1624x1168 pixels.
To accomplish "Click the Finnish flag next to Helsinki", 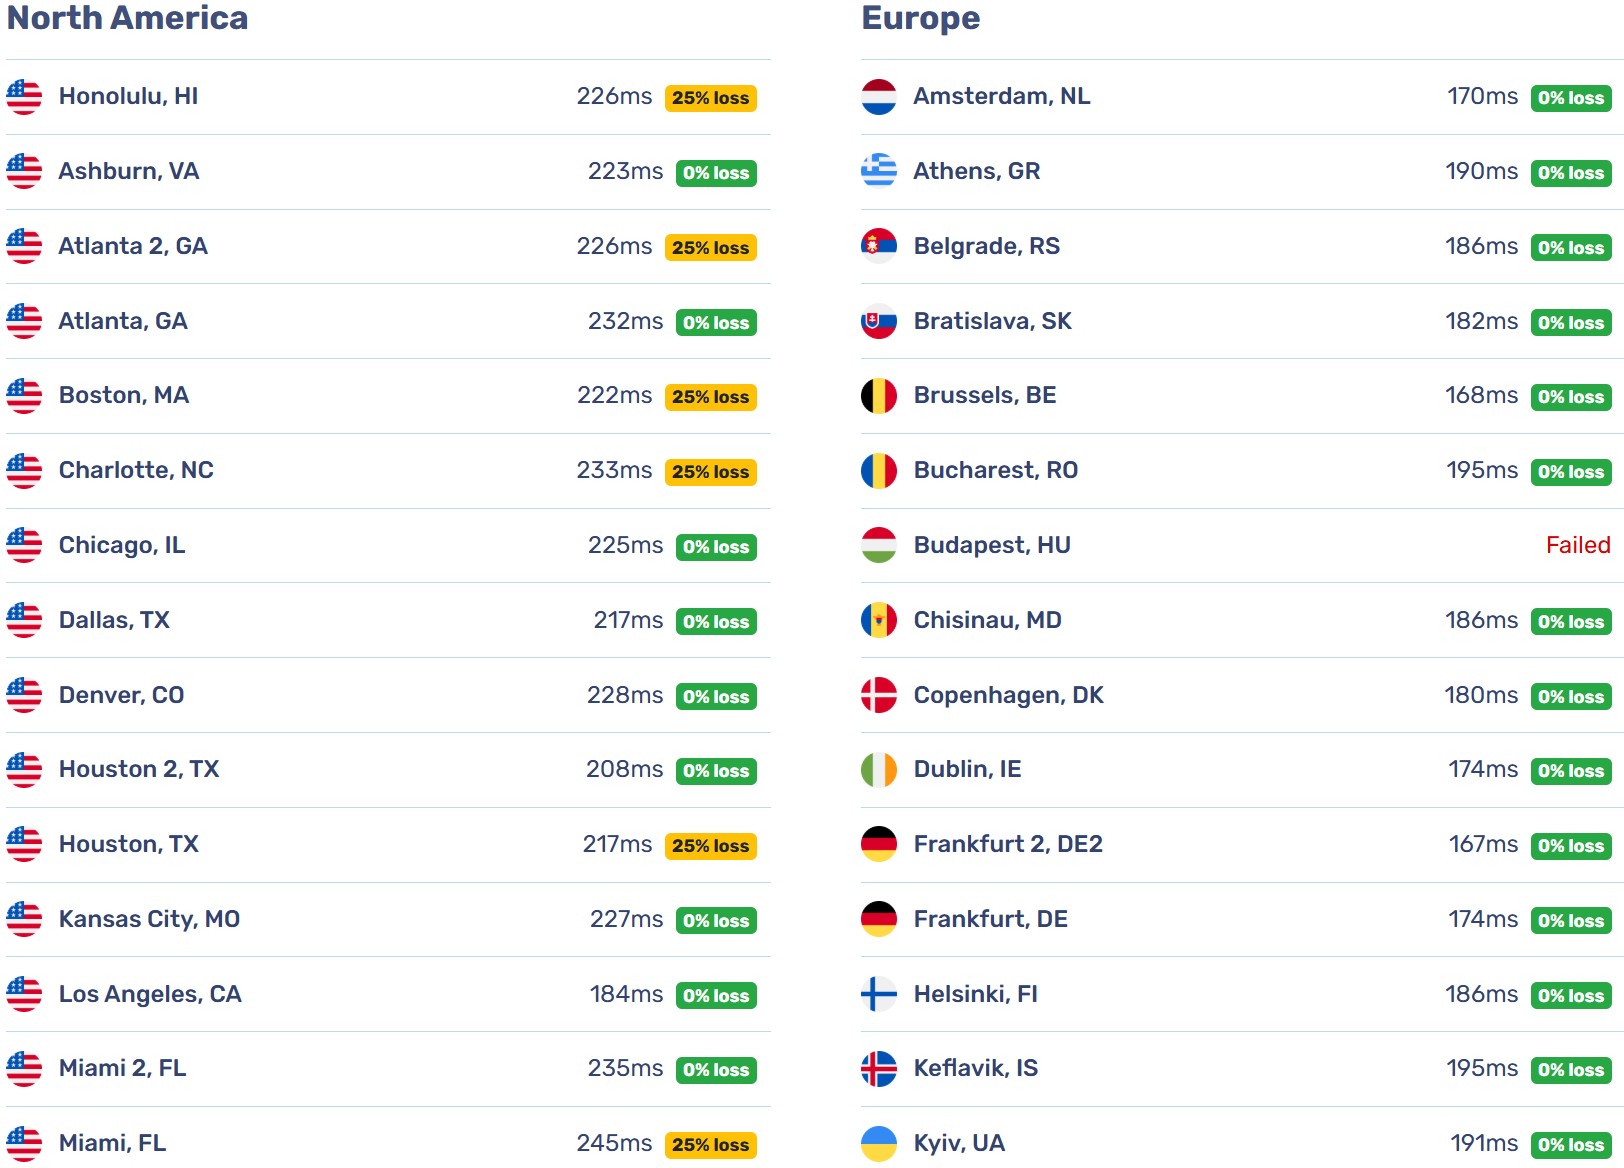I will click(x=879, y=994).
